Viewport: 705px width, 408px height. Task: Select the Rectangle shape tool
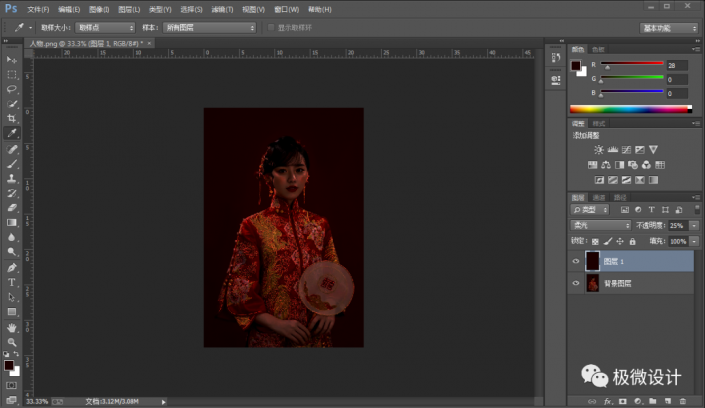click(12, 312)
